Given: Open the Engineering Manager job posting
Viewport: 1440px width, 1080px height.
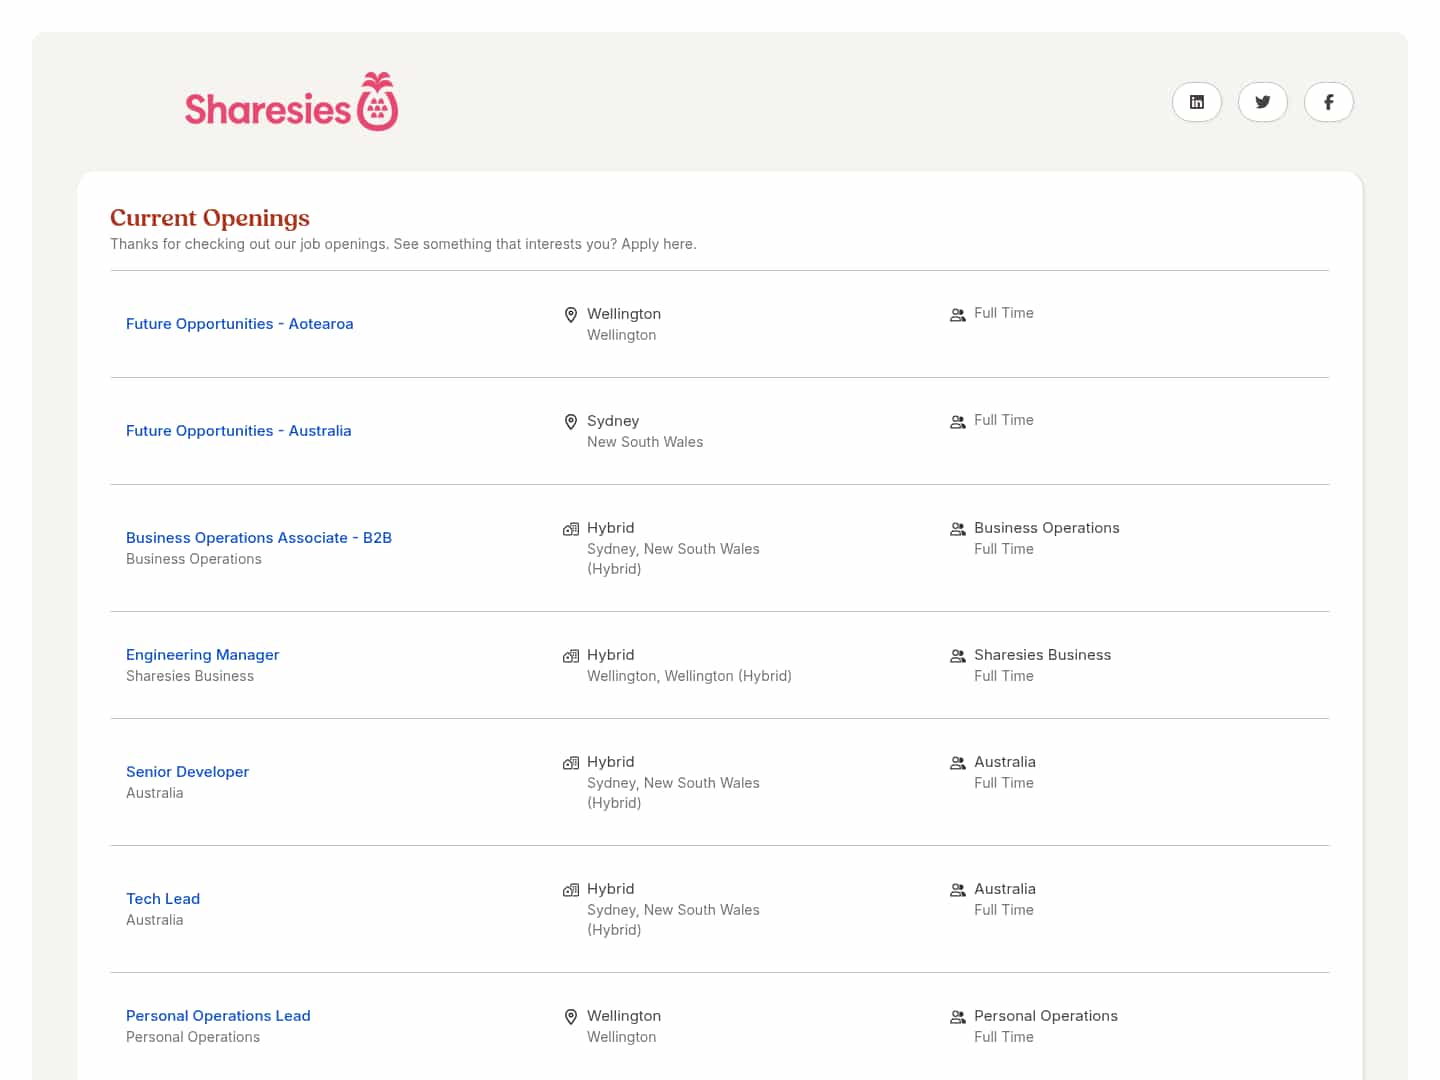Looking at the screenshot, I should pos(202,655).
